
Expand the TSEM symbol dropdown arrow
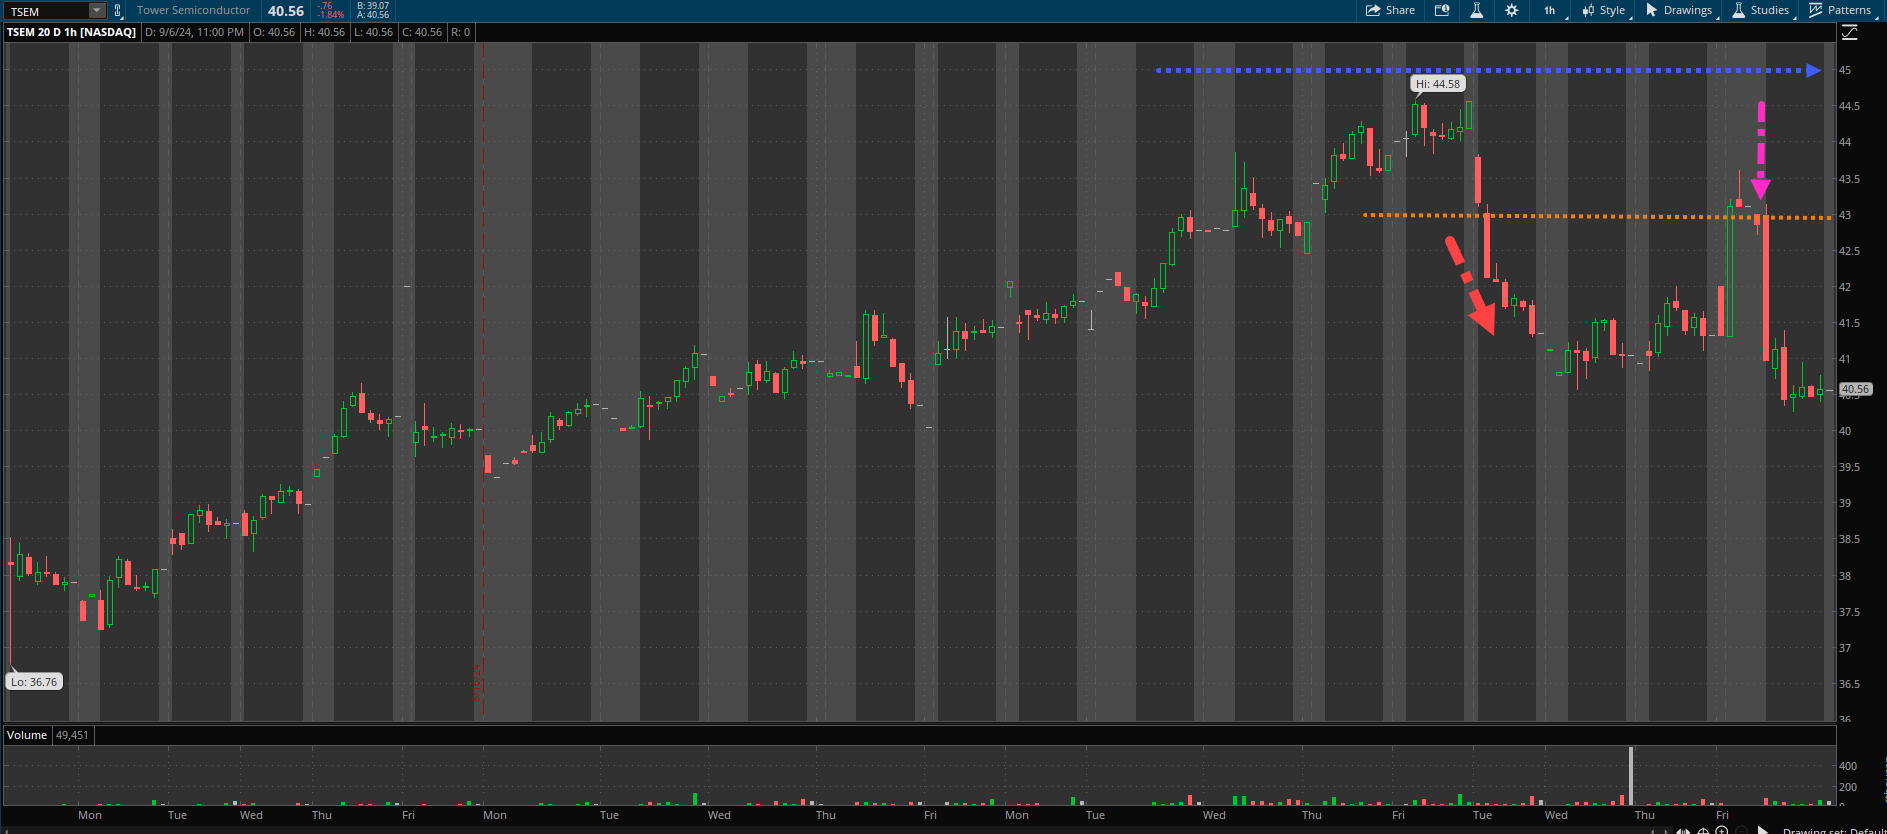(97, 11)
